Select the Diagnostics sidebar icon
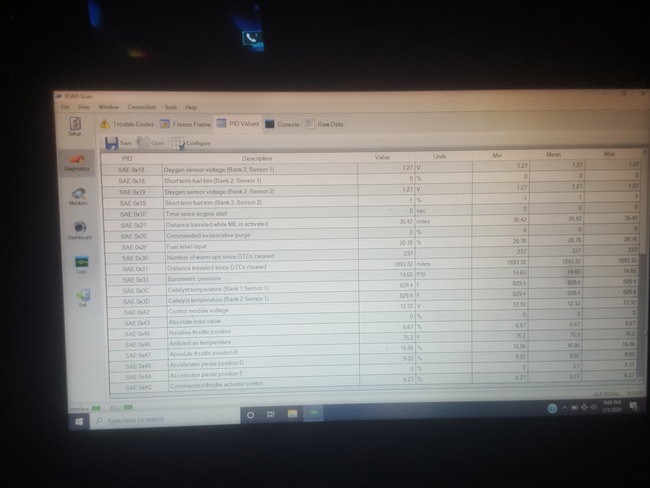Viewport: 650px width, 488px height. 76,162
